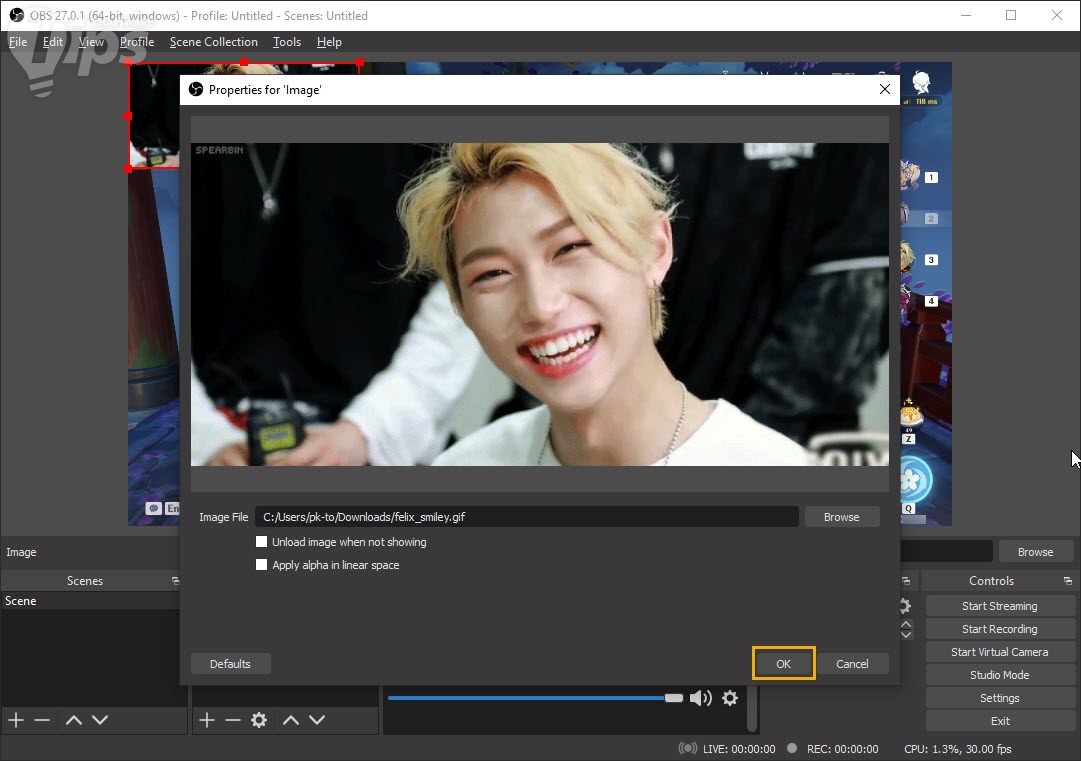Screen dimensions: 1081x761
Task: Click the Image File path field
Action: [x=526, y=517]
